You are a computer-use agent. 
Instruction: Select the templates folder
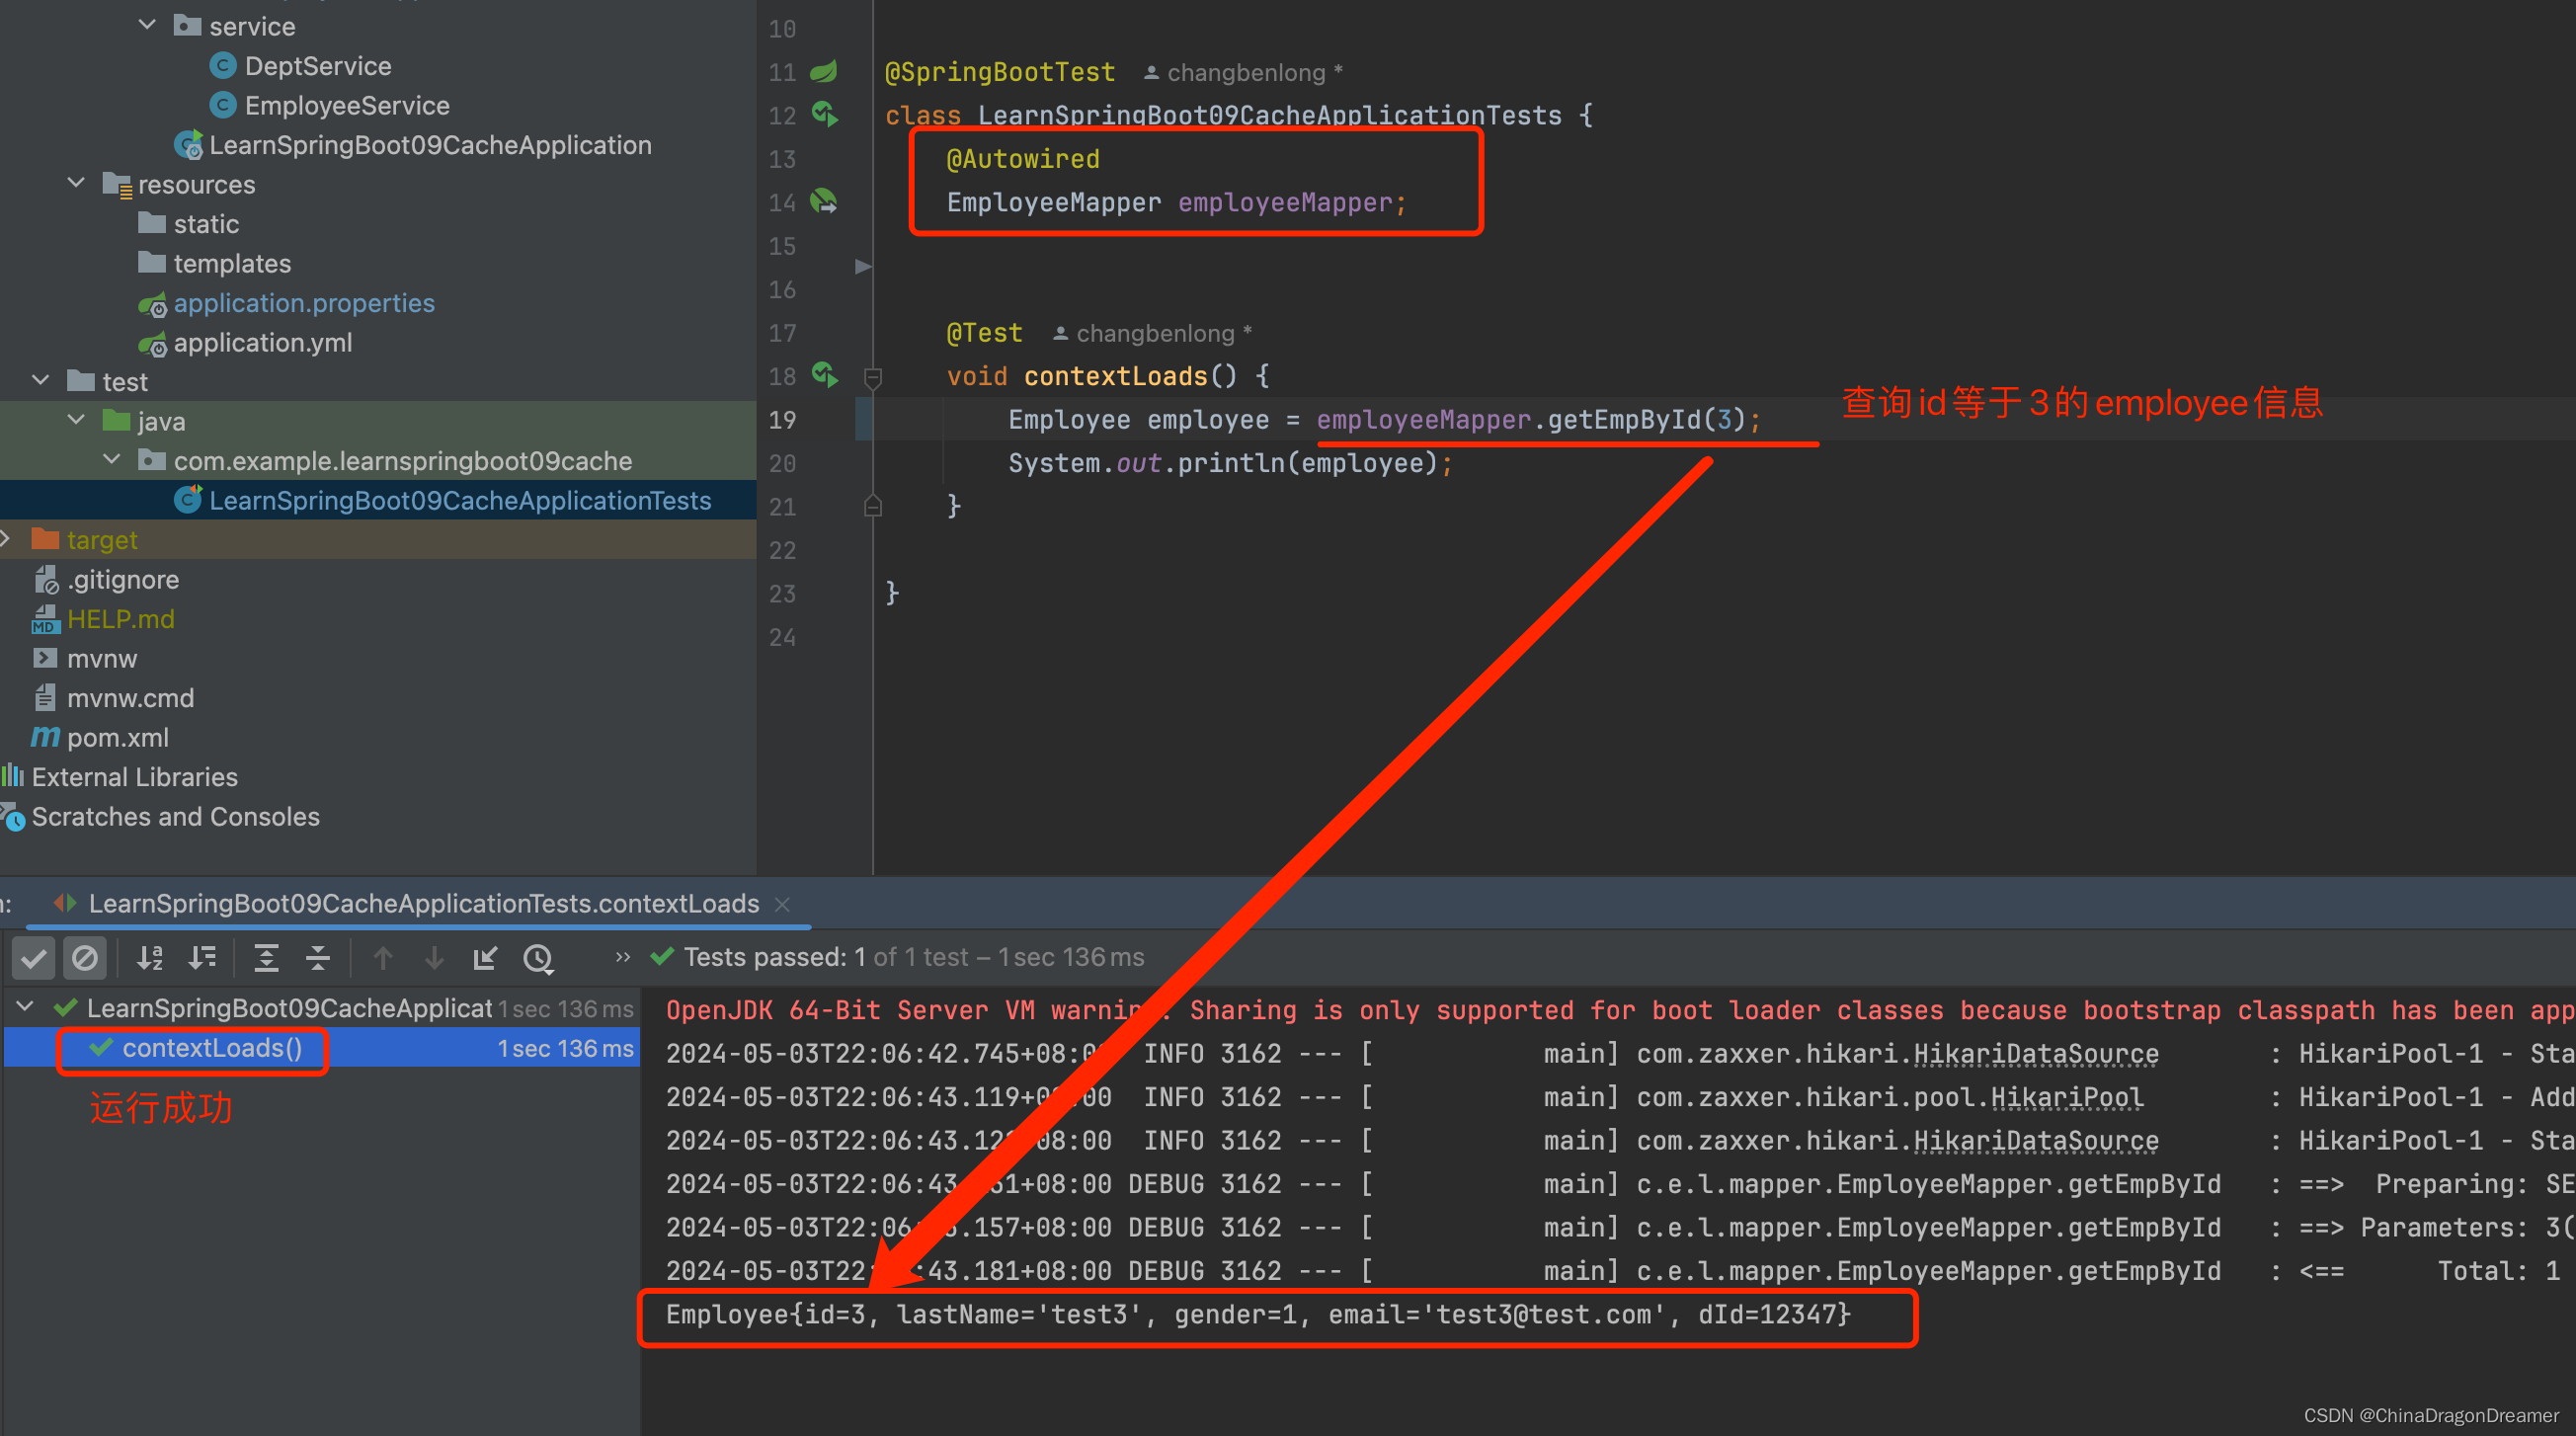pos(232,263)
